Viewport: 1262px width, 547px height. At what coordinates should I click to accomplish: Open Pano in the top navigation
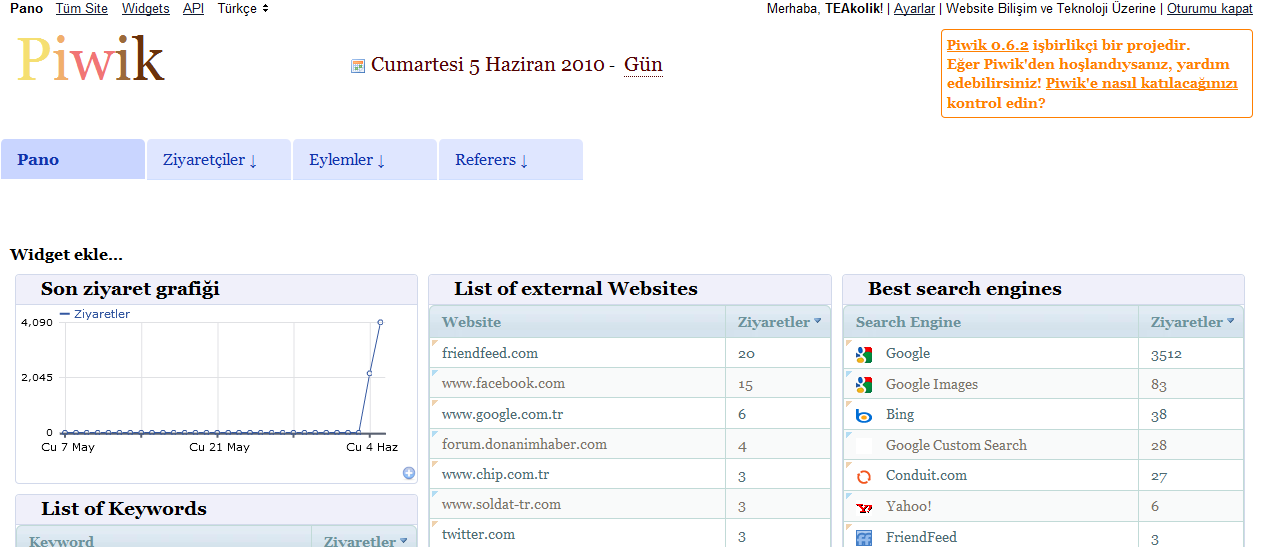26,9
